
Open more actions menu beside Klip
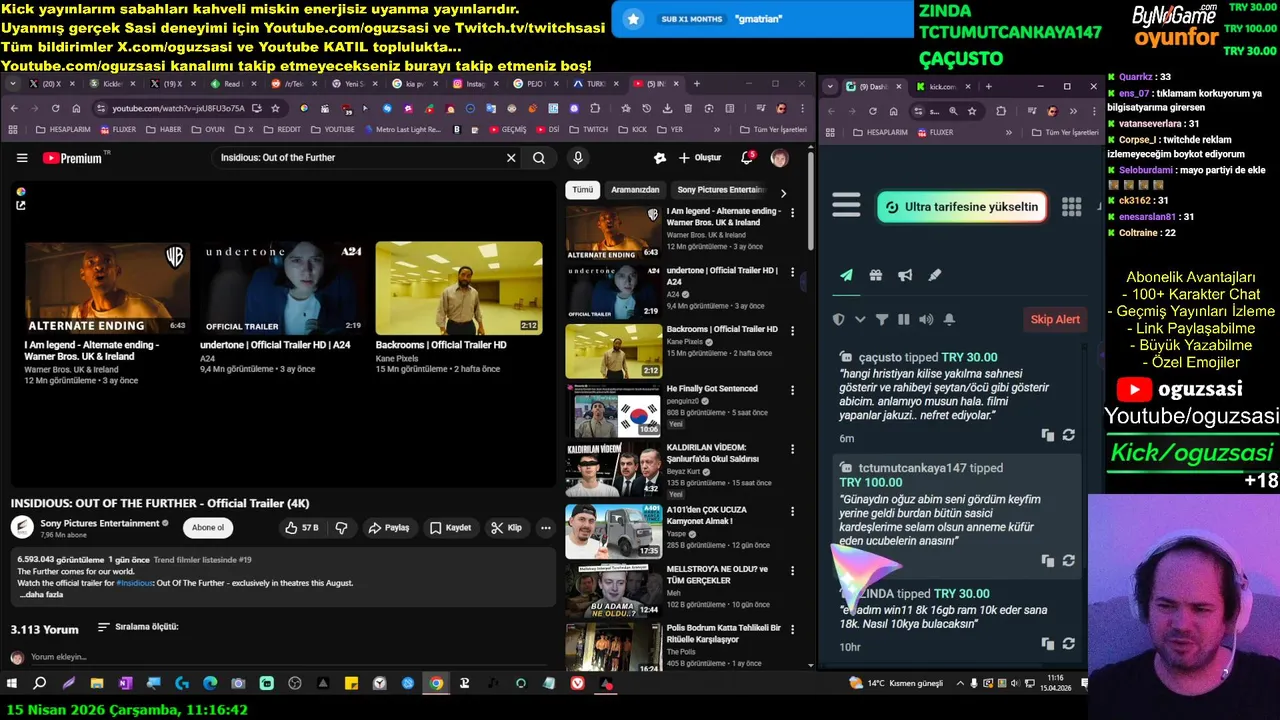pos(546,528)
